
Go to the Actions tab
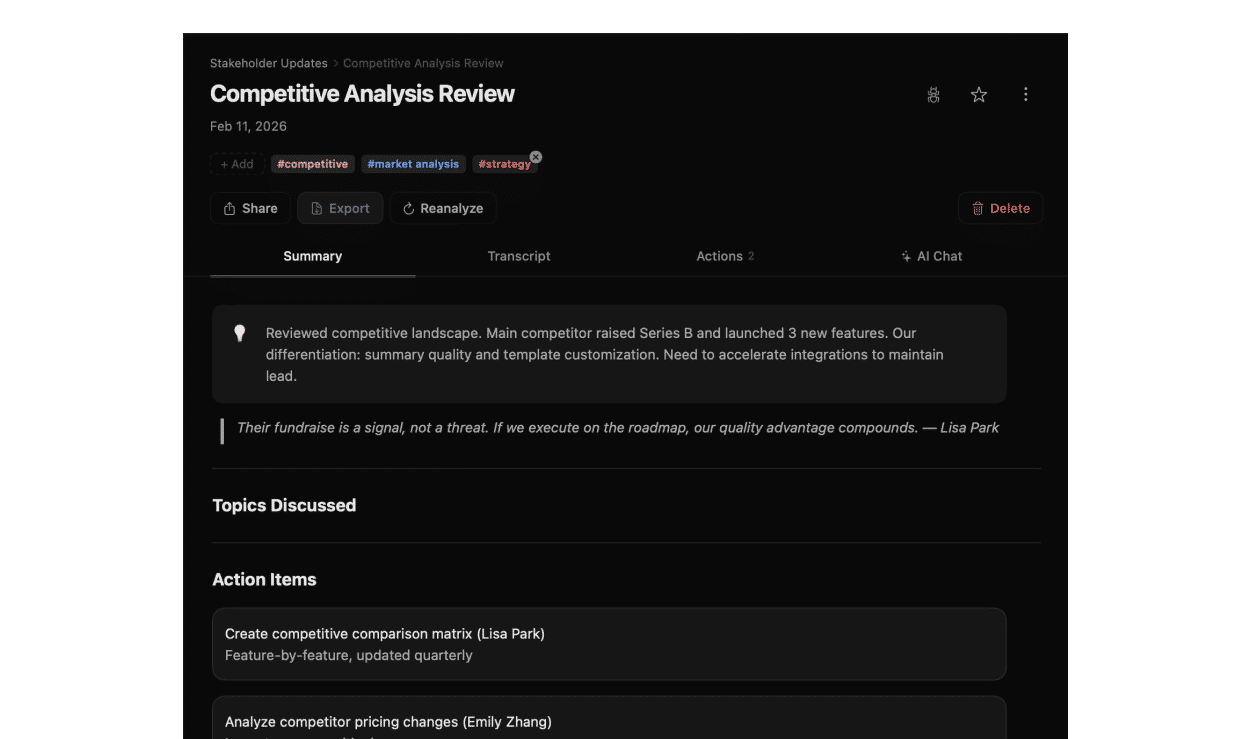click(725, 256)
